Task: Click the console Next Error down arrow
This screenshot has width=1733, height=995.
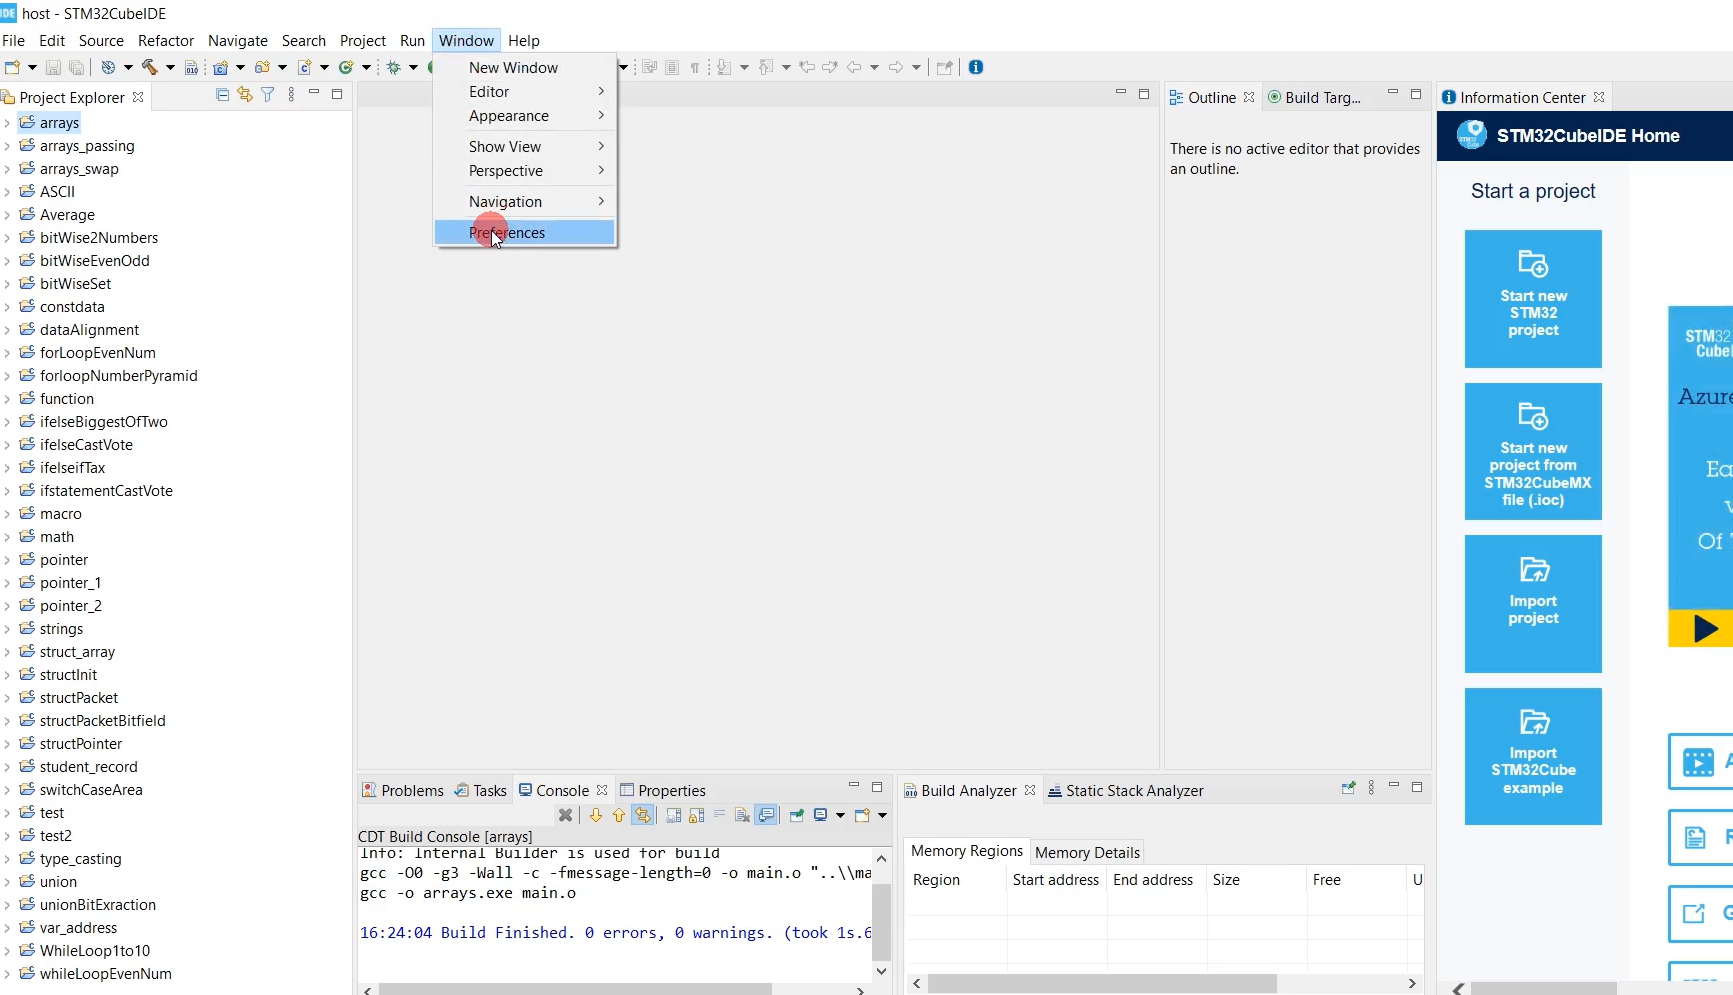Action: 595,815
